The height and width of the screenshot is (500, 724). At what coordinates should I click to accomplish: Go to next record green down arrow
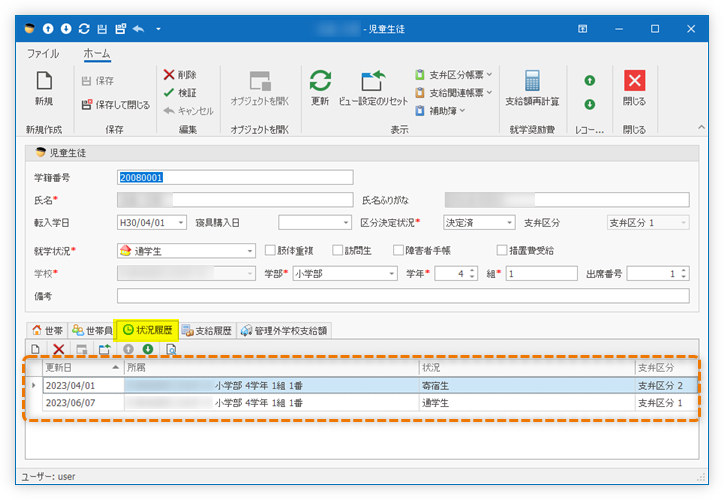click(x=590, y=104)
